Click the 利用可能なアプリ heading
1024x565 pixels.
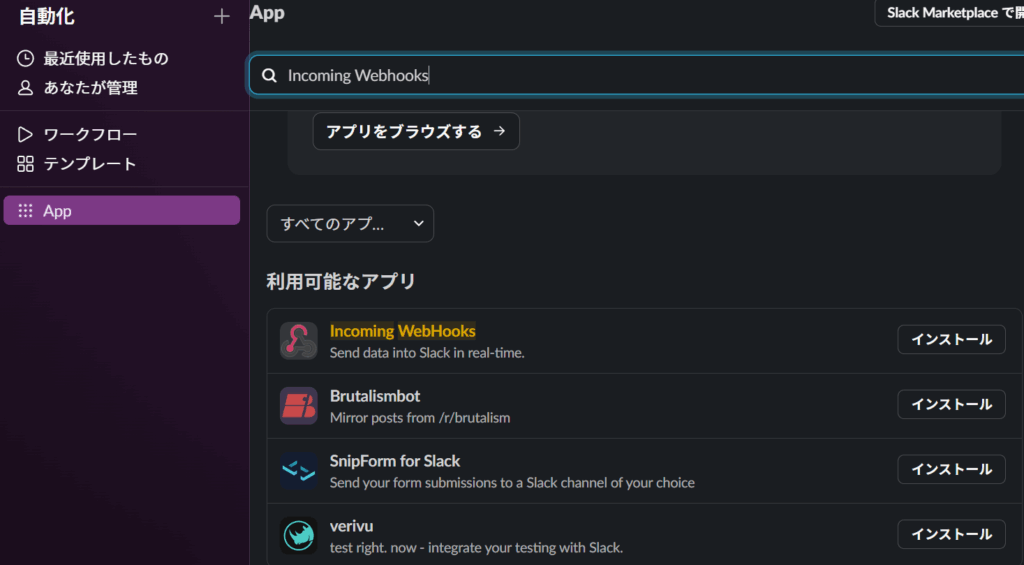pyautogui.click(x=341, y=282)
